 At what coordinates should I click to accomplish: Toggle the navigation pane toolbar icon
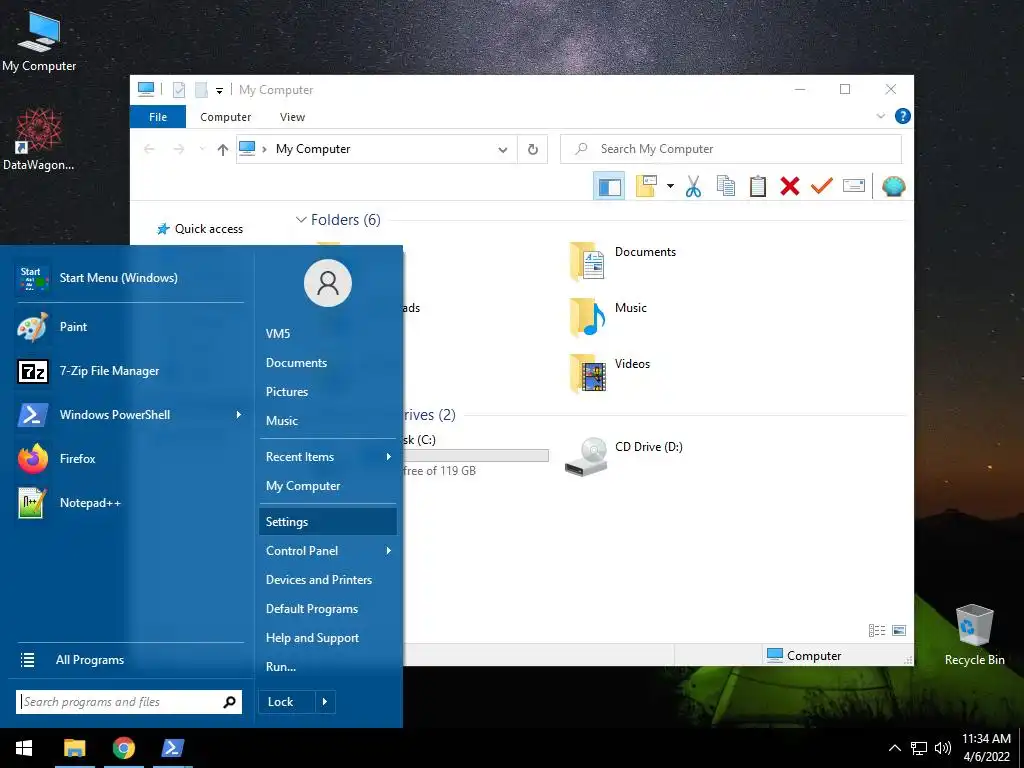(609, 186)
